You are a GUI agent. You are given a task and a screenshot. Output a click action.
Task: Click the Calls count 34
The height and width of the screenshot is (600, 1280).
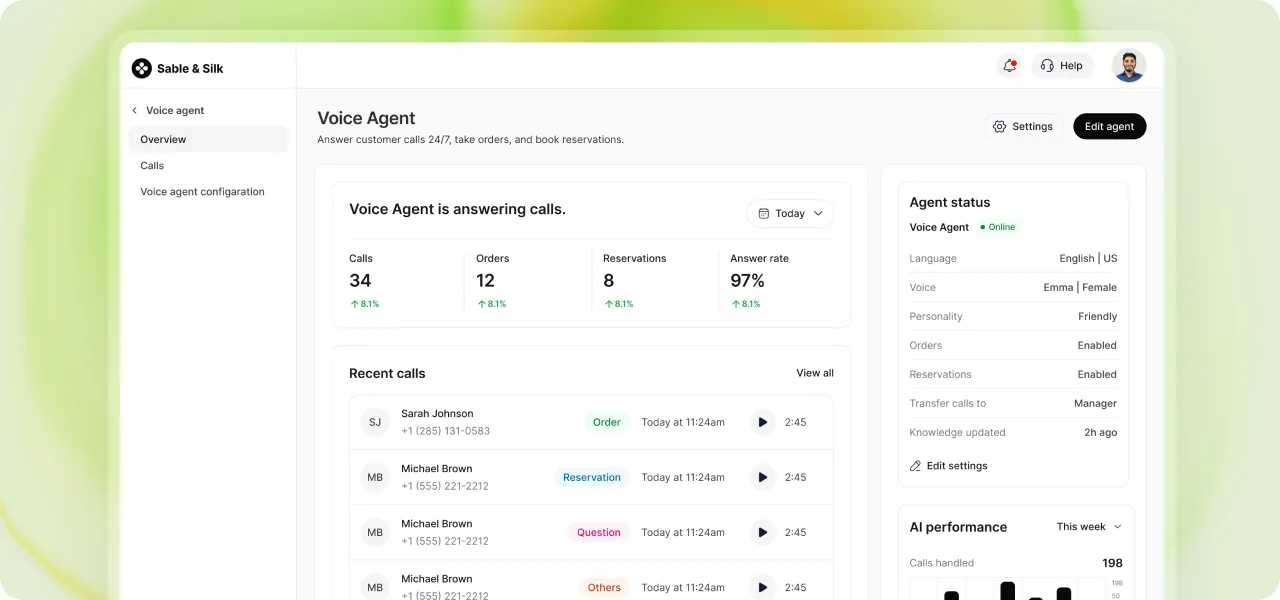[360, 281]
